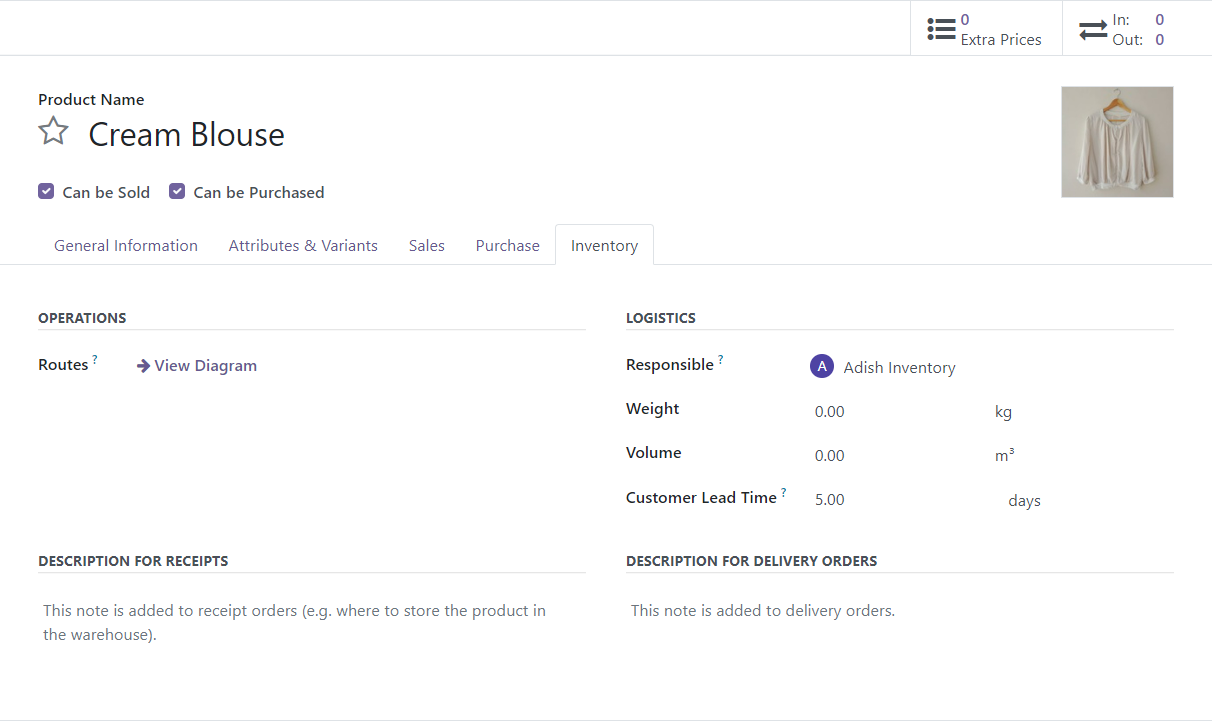
Task: Switch to the General Information tab
Action: [x=126, y=245]
